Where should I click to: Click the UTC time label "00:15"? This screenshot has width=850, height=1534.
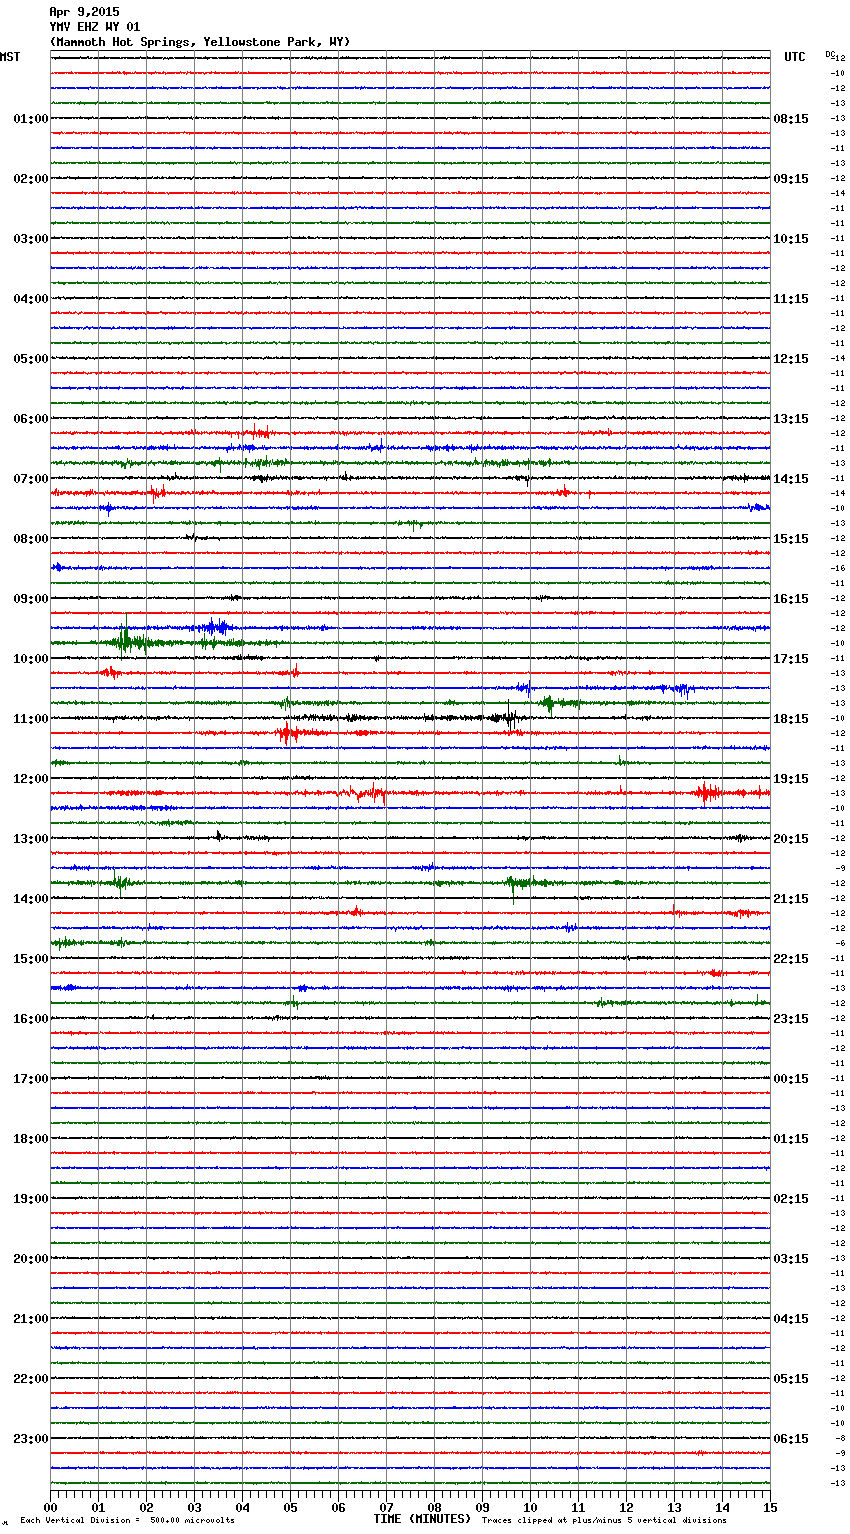[791, 1079]
